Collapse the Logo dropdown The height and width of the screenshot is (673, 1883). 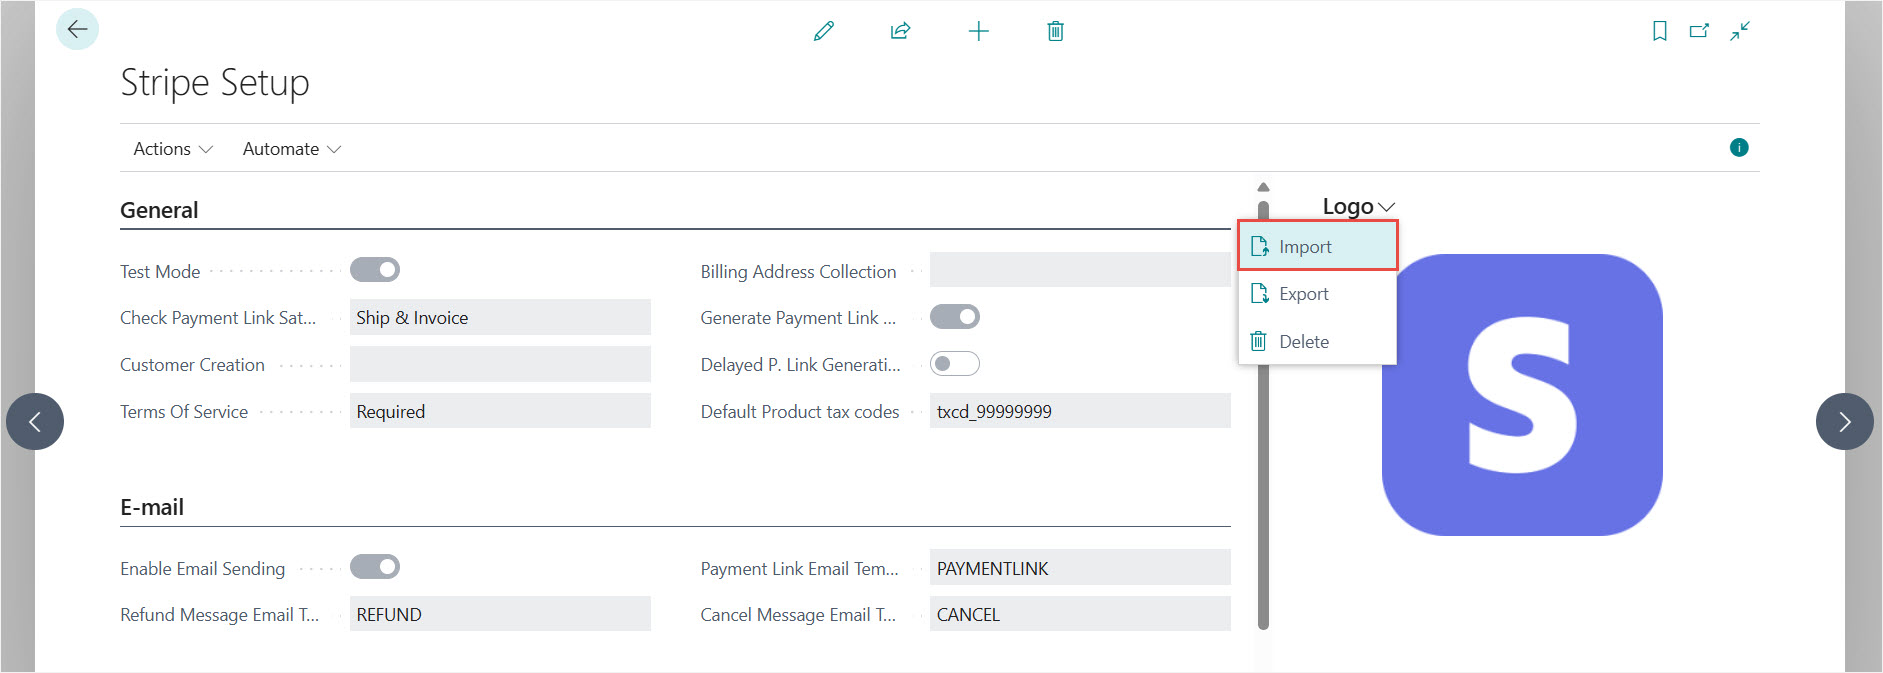tap(1357, 207)
